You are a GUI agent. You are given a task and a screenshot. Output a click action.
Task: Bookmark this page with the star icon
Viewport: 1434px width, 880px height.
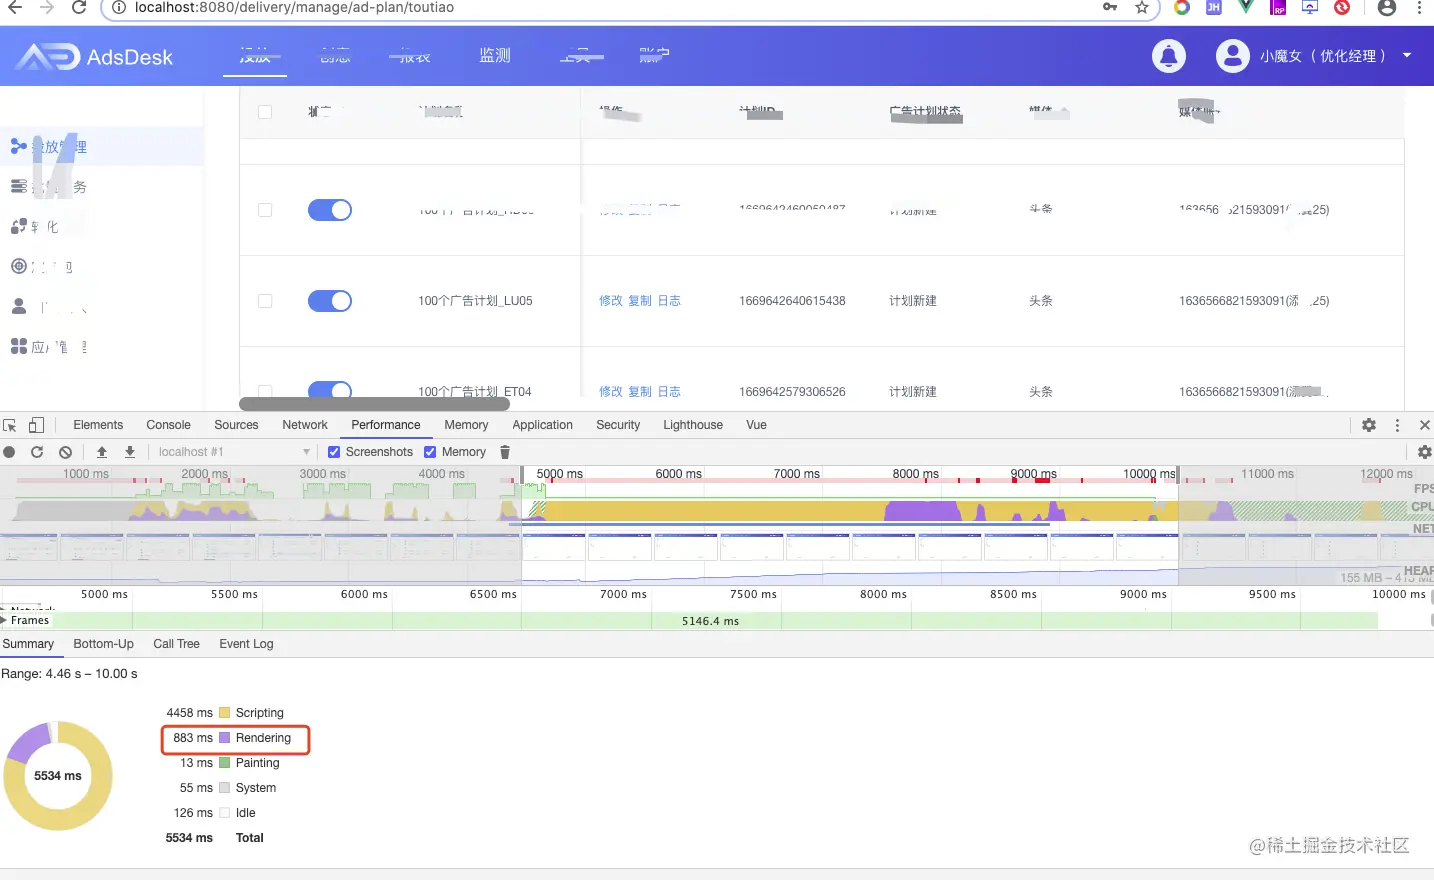point(1141,7)
